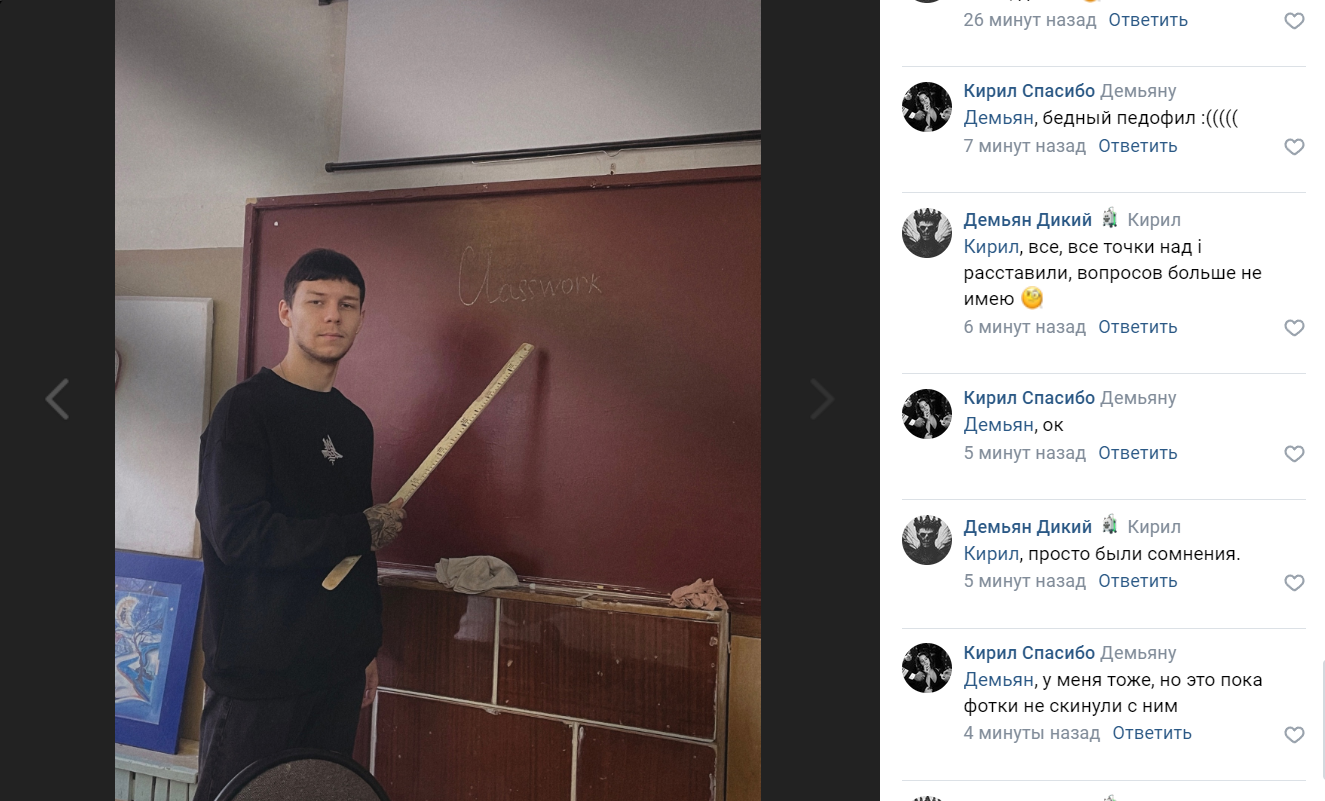Like the comment posted 4 minutes ago
Screen dimensions: 1325x801
1294,734
